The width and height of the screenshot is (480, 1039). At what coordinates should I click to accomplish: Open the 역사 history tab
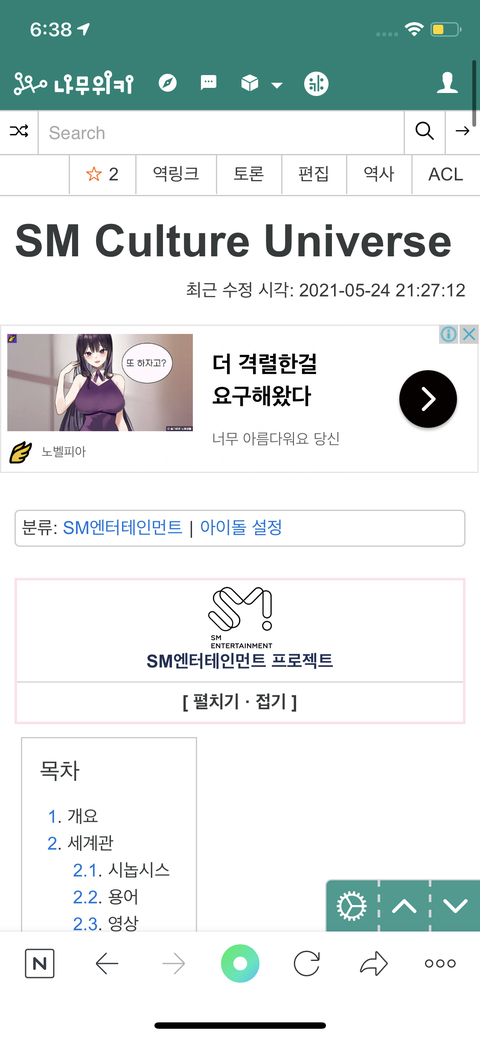(x=379, y=175)
